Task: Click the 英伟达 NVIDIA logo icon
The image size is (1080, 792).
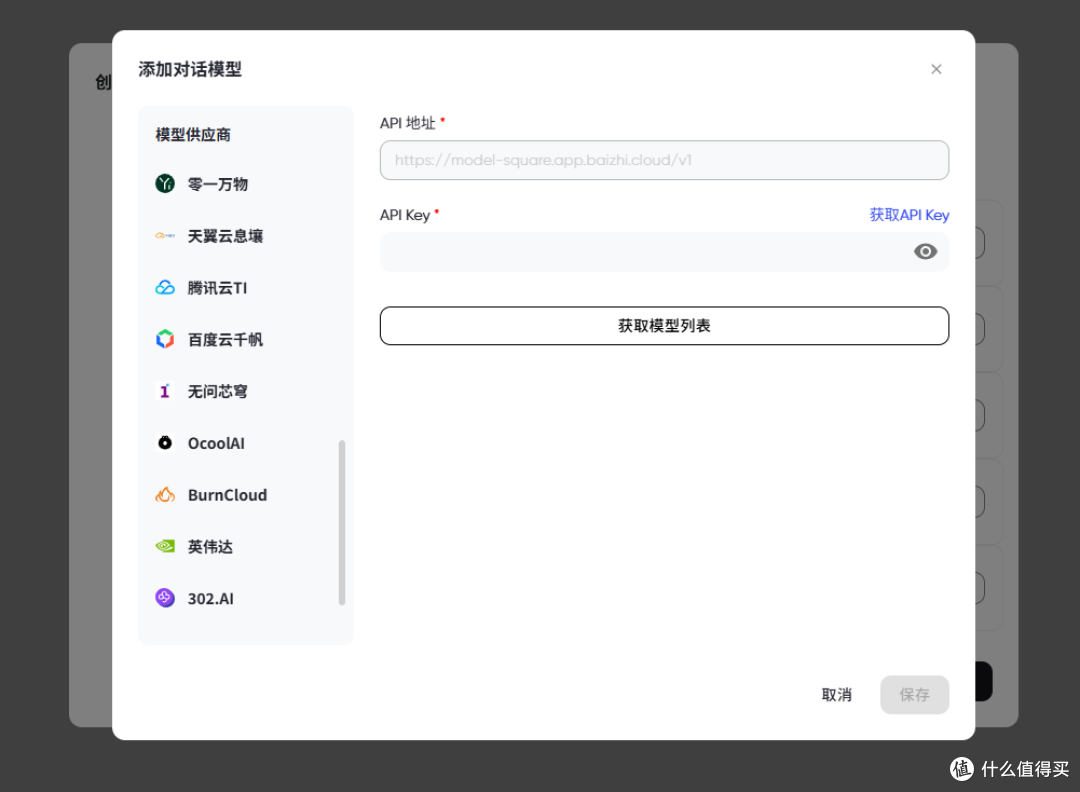Action: (x=165, y=546)
